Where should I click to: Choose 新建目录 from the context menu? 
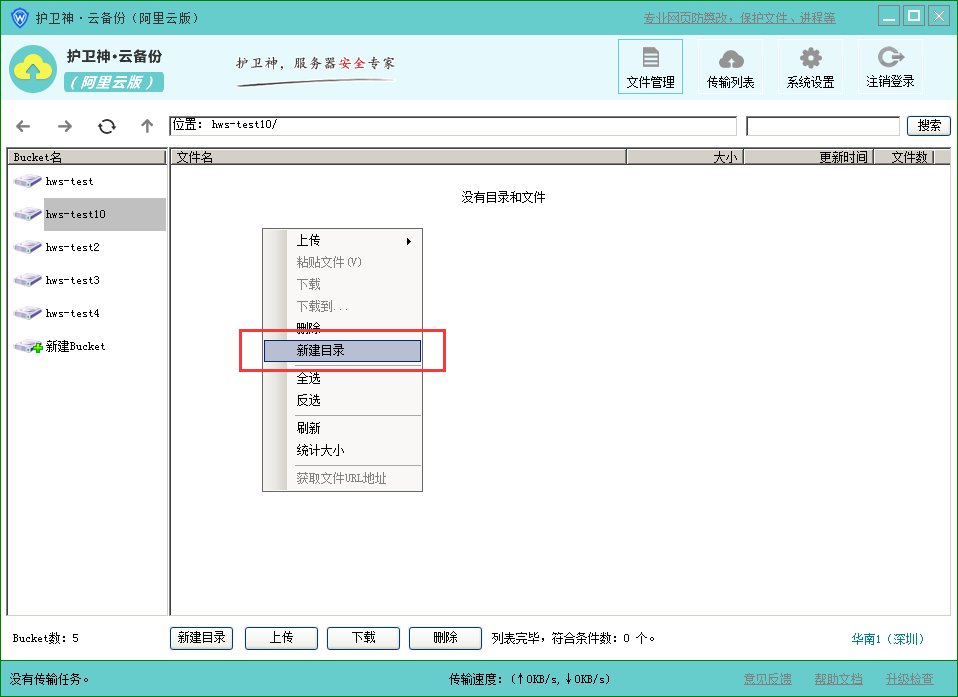click(342, 351)
